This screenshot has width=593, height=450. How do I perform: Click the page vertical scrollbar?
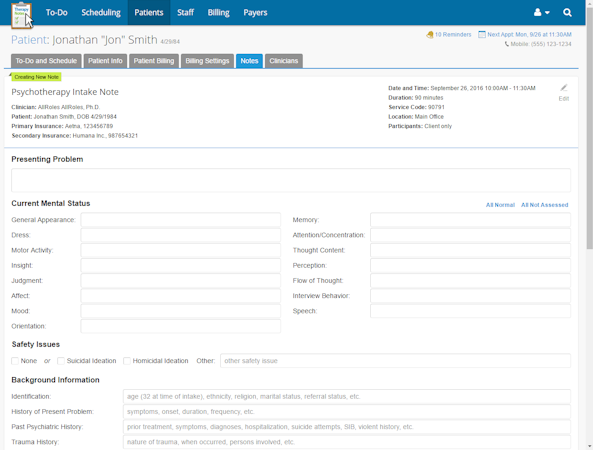tap(589, 129)
